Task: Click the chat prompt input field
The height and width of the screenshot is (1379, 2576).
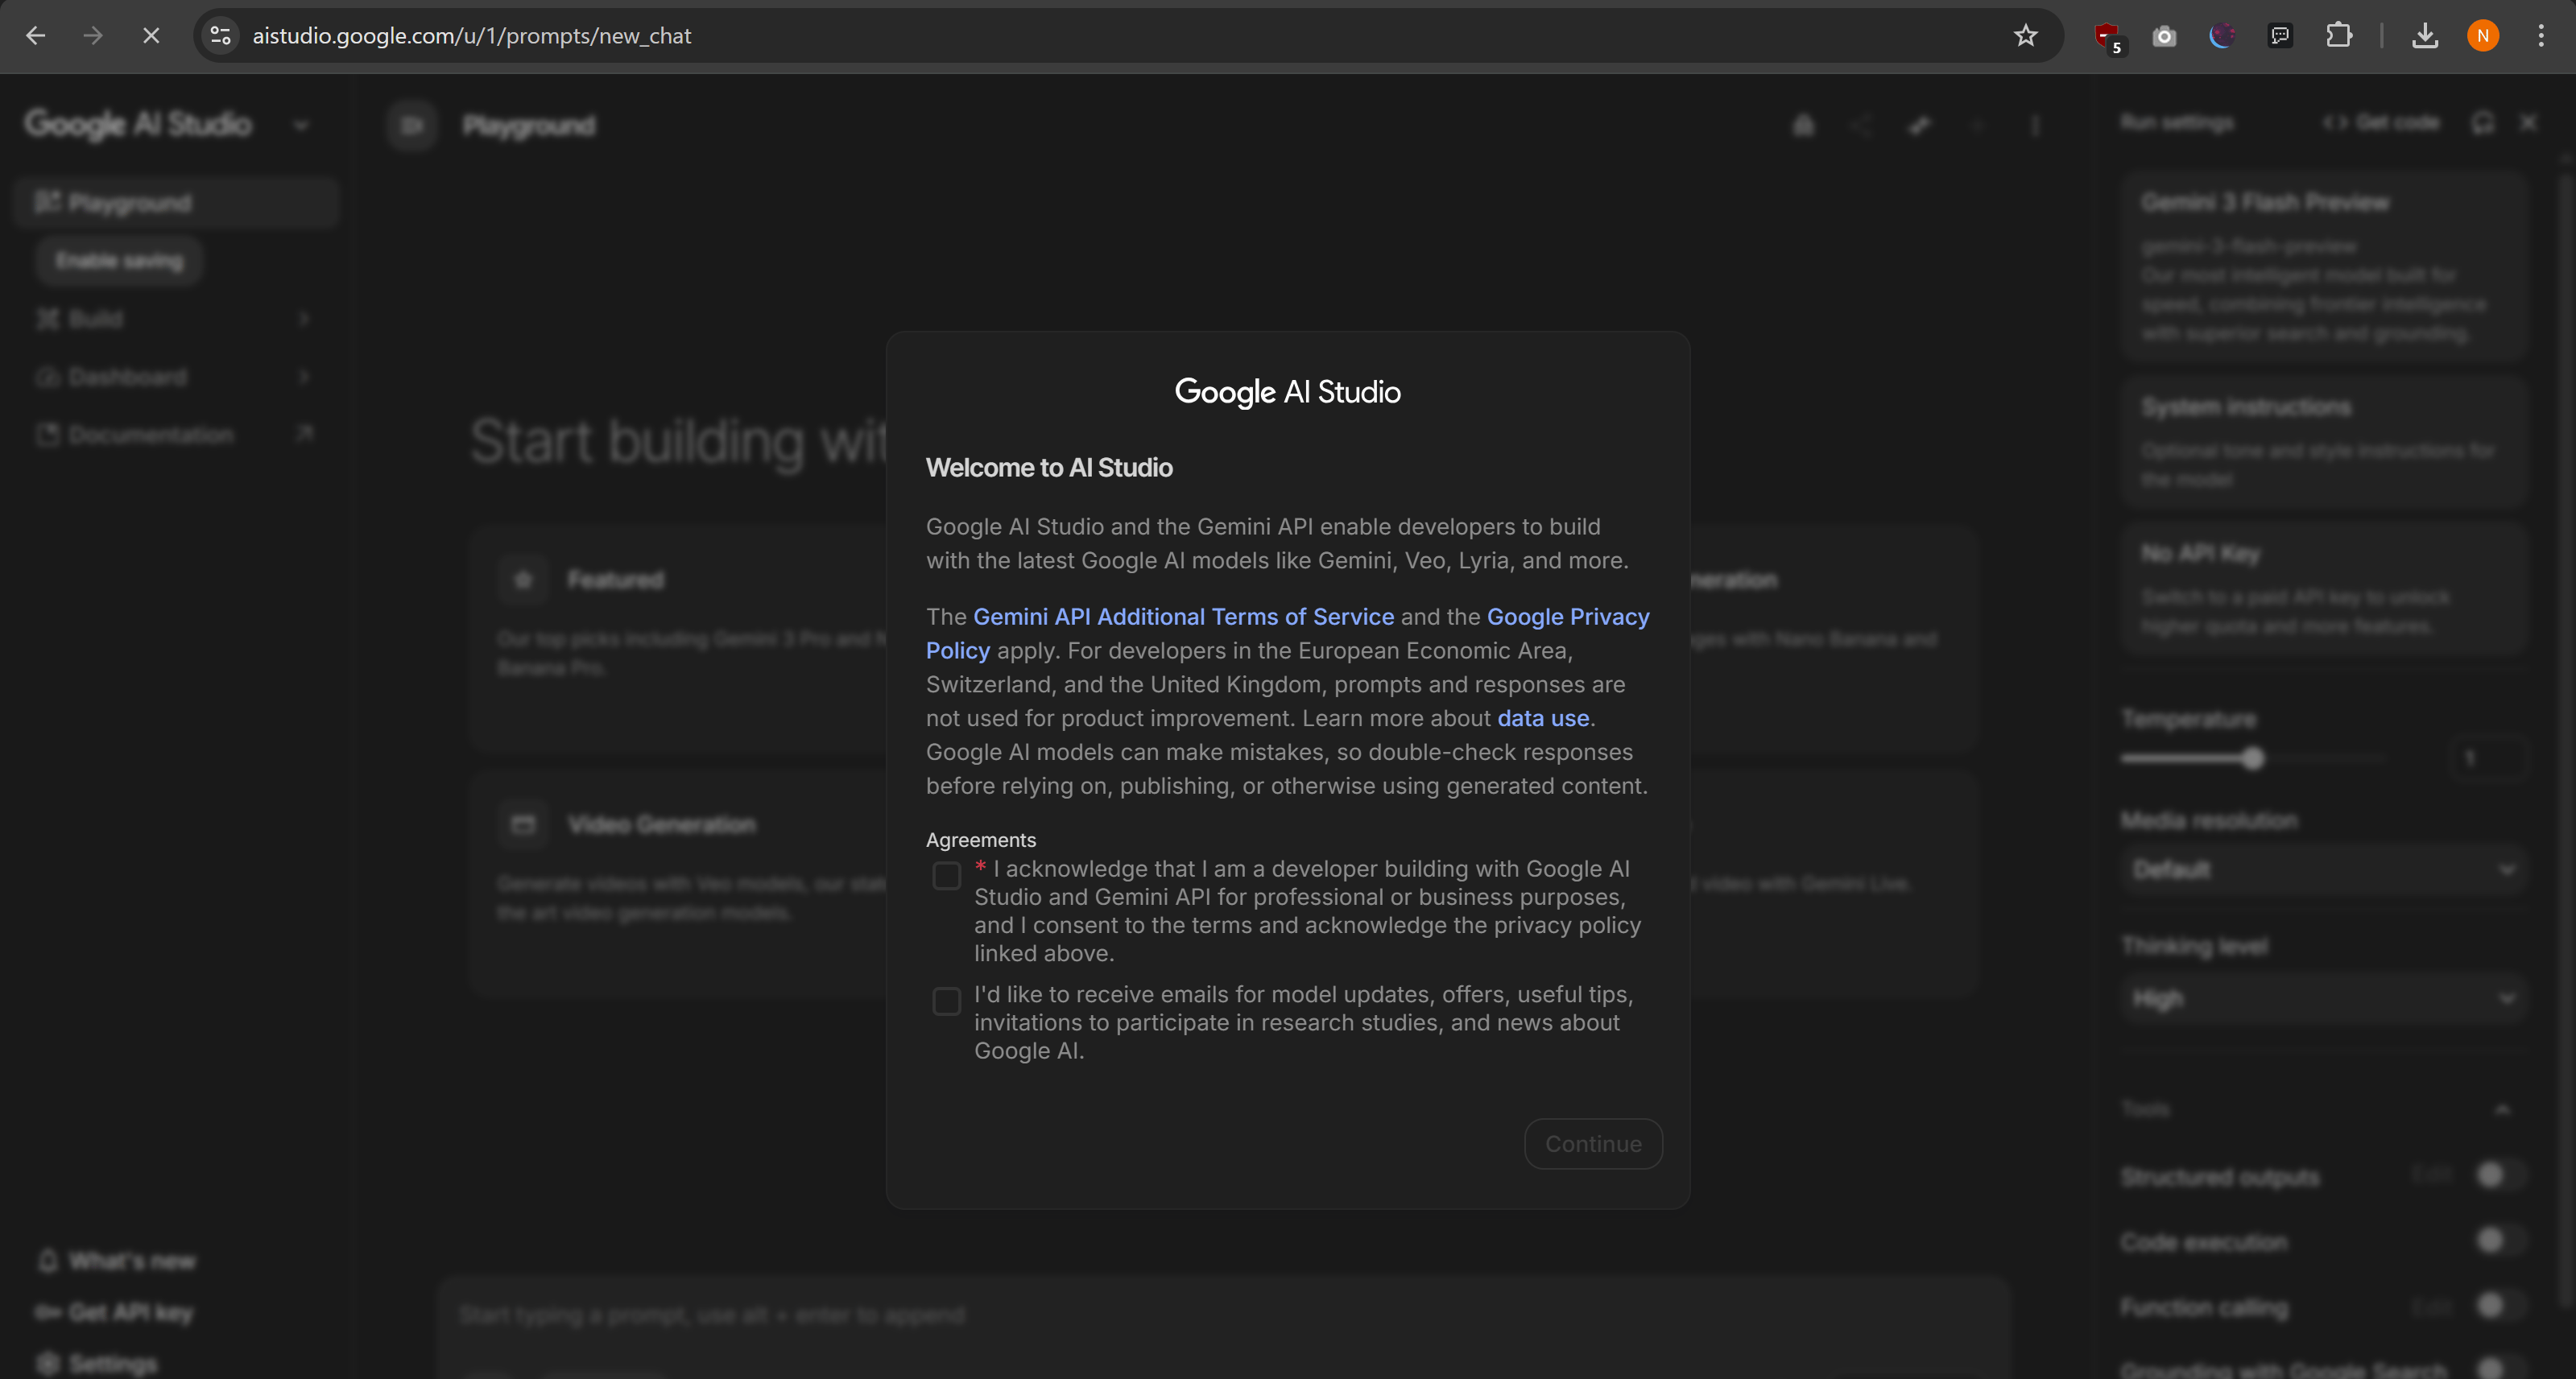Action: point(1224,1314)
